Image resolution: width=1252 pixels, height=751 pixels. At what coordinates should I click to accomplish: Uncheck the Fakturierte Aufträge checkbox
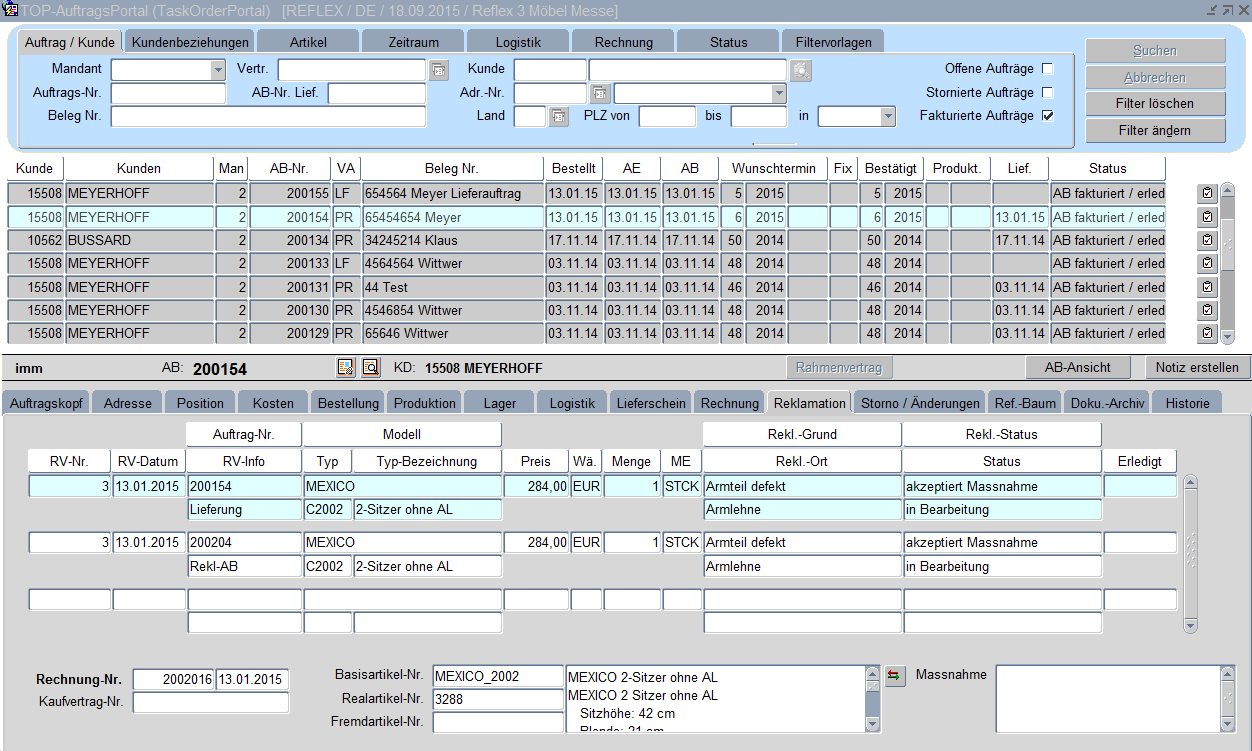click(x=1048, y=116)
